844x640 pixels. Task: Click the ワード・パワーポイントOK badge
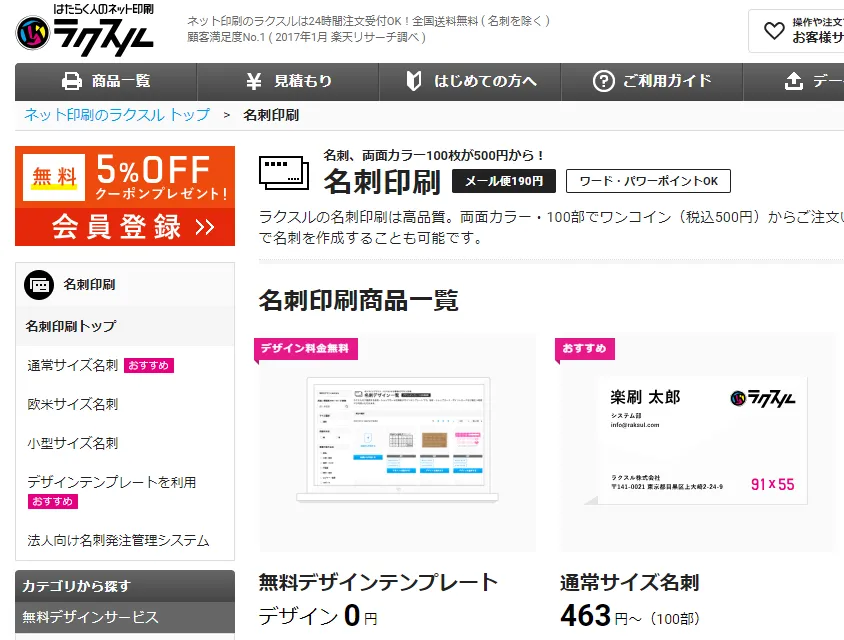pos(648,181)
